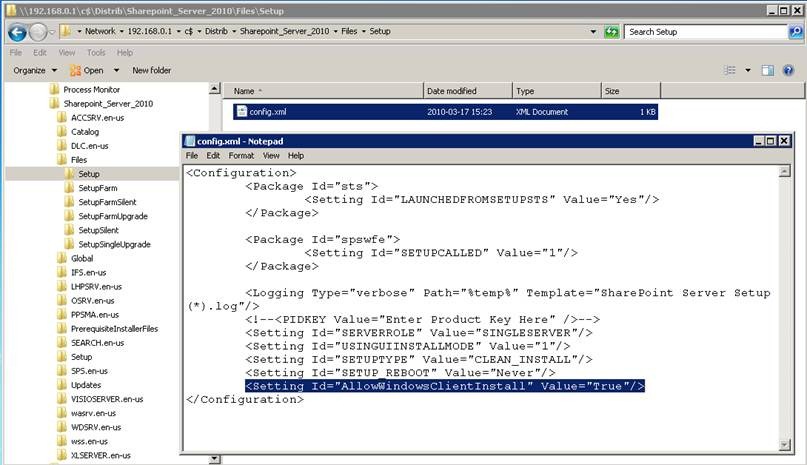807x465 pixels.
Task: Click New folder in the Explorer toolbar
Action: (151, 70)
